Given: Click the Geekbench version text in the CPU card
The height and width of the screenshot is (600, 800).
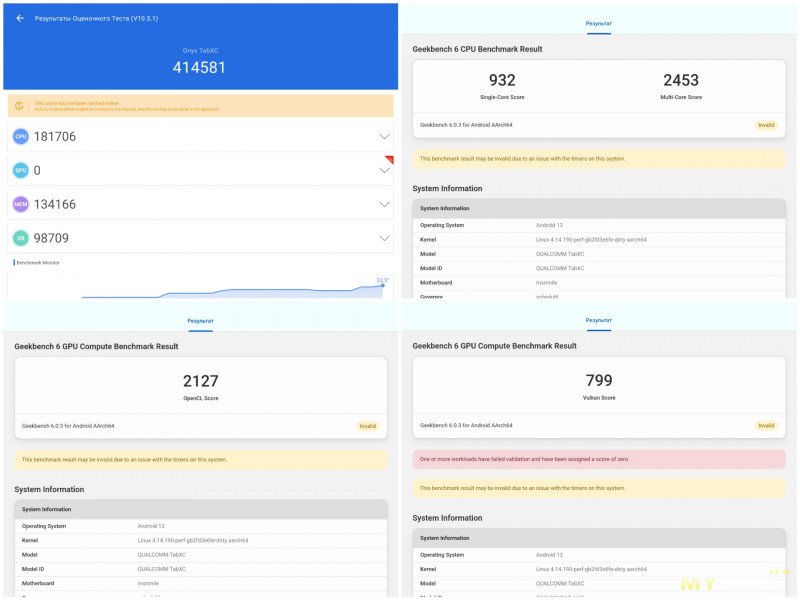Looking at the screenshot, I should tap(466, 124).
